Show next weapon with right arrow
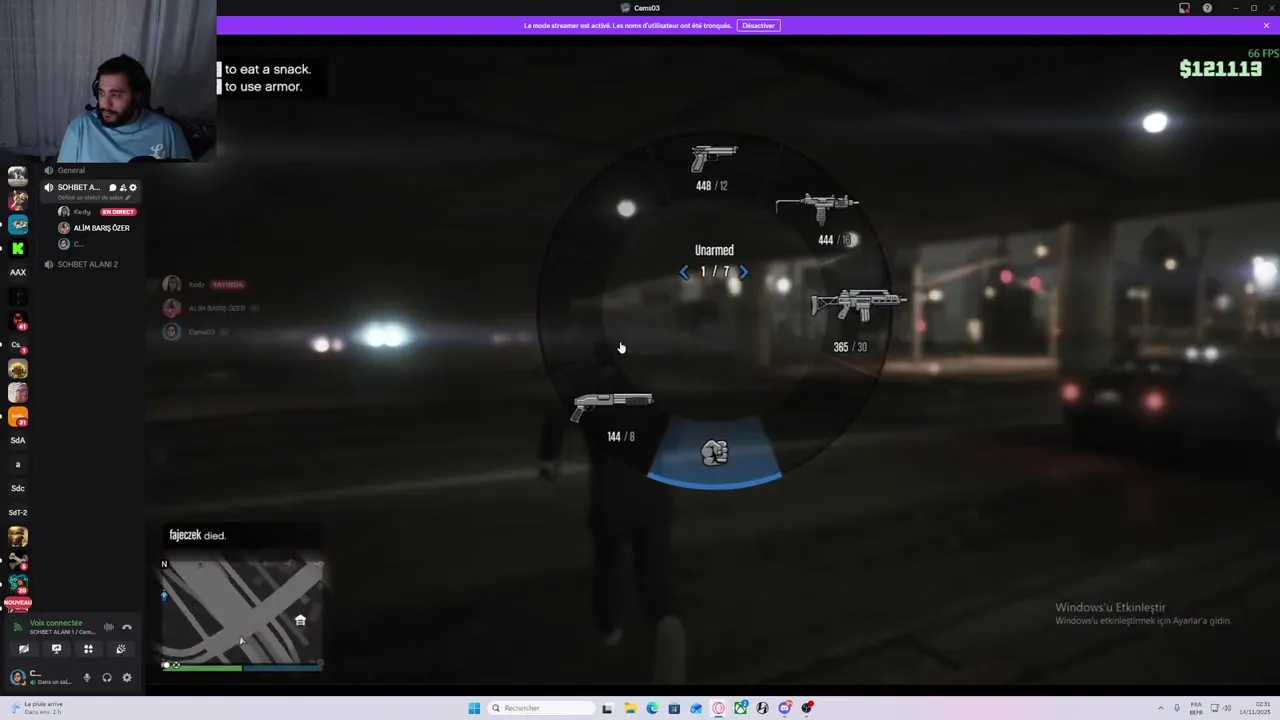This screenshot has height=720, width=1280. coord(743,272)
